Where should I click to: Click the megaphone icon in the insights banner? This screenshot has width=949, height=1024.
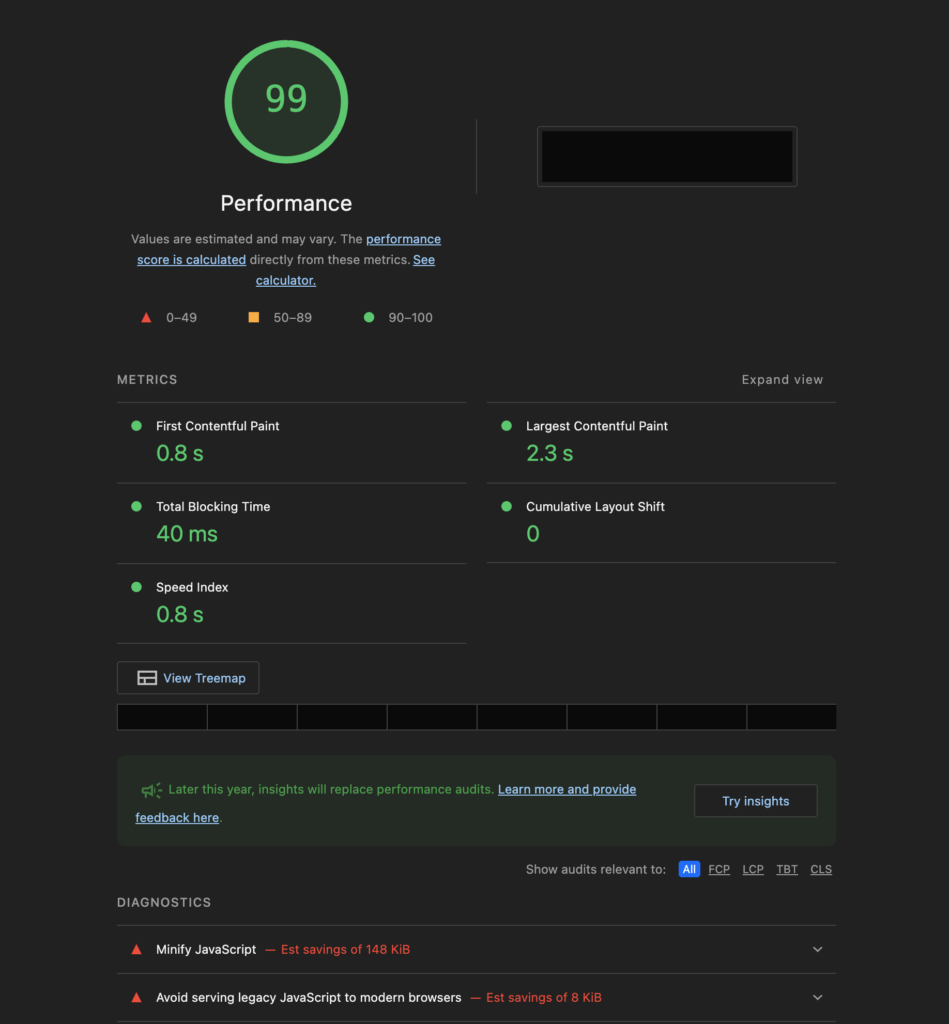[x=151, y=790]
